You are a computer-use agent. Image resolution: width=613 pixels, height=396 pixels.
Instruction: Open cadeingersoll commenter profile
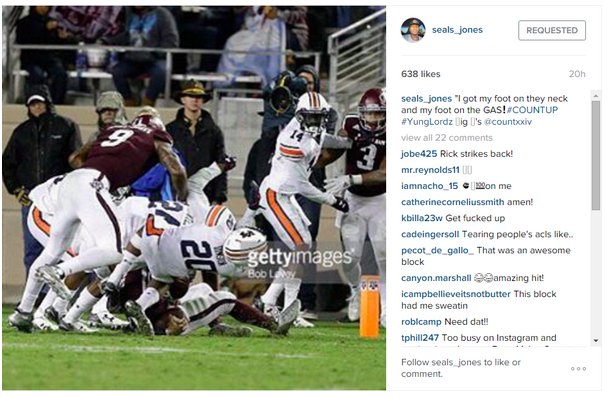430,234
